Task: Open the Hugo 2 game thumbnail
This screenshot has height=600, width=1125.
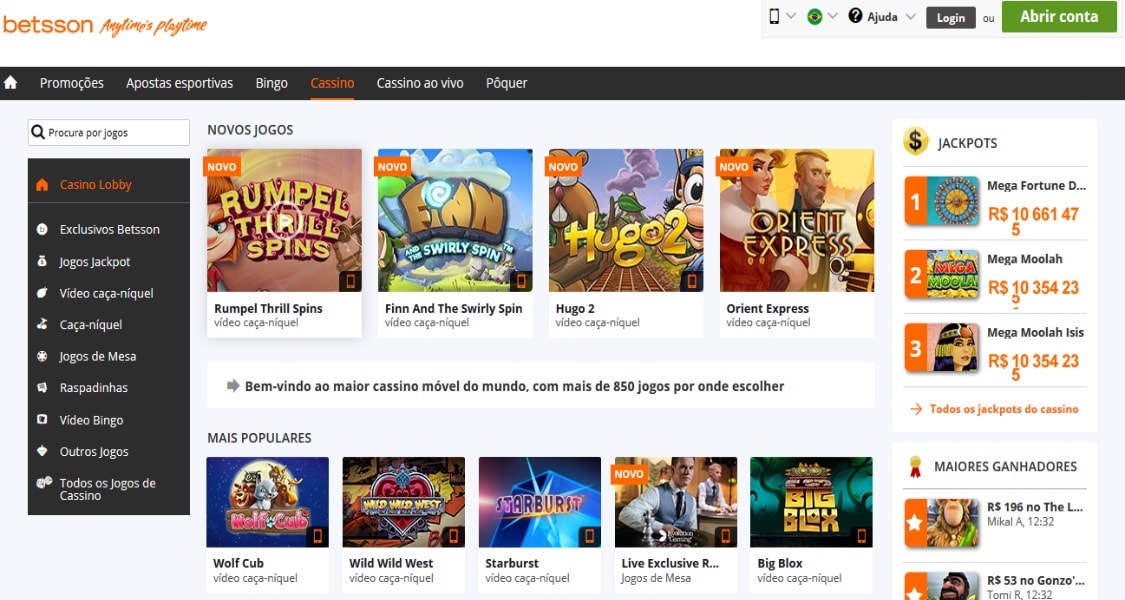Action: pyautogui.click(x=626, y=220)
